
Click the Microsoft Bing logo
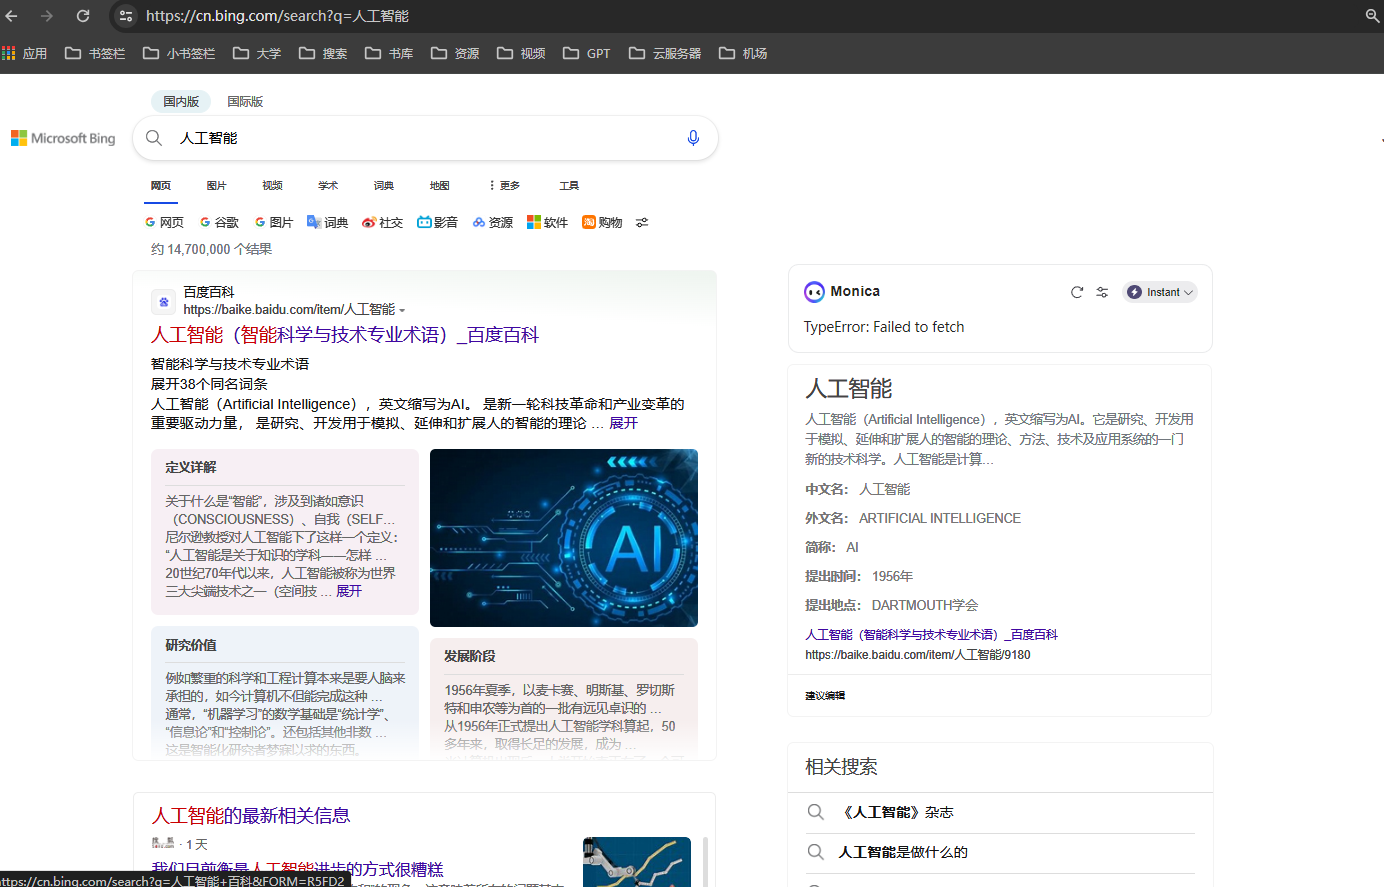point(63,138)
